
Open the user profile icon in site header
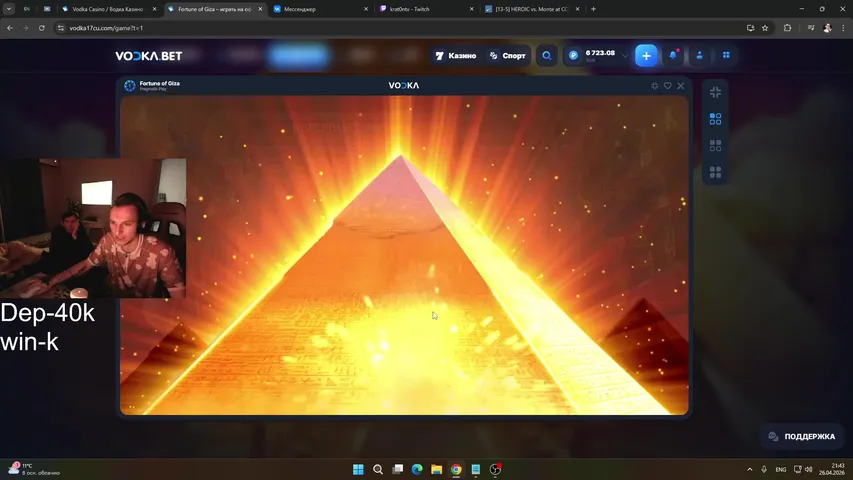[700, 55]
